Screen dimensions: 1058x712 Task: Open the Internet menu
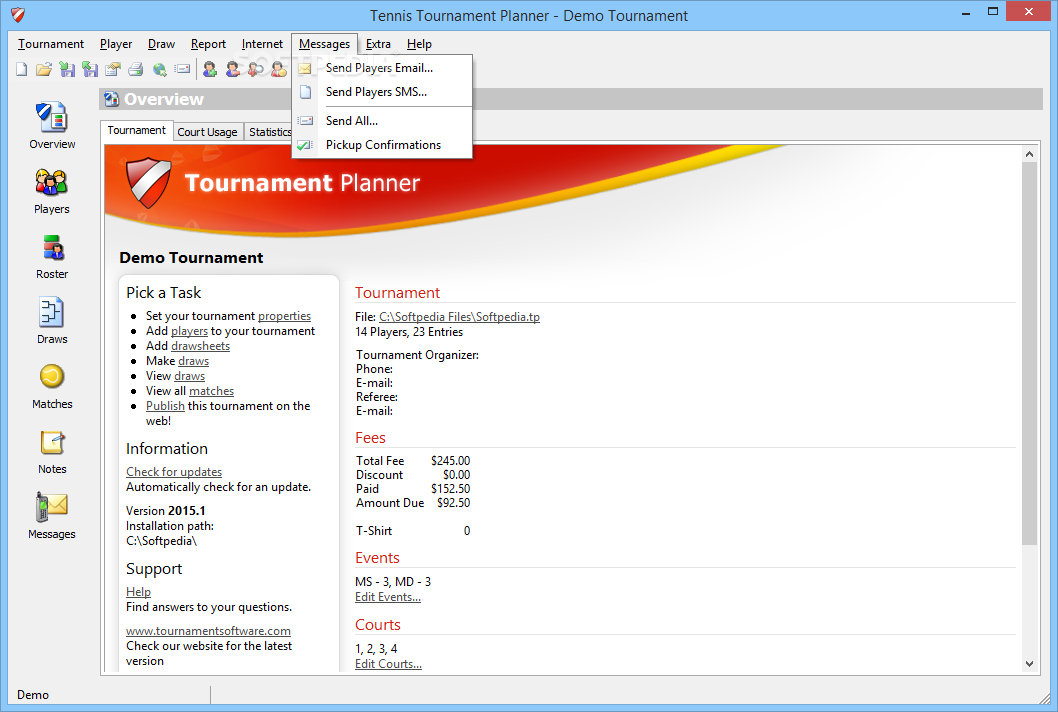point(262,44)
